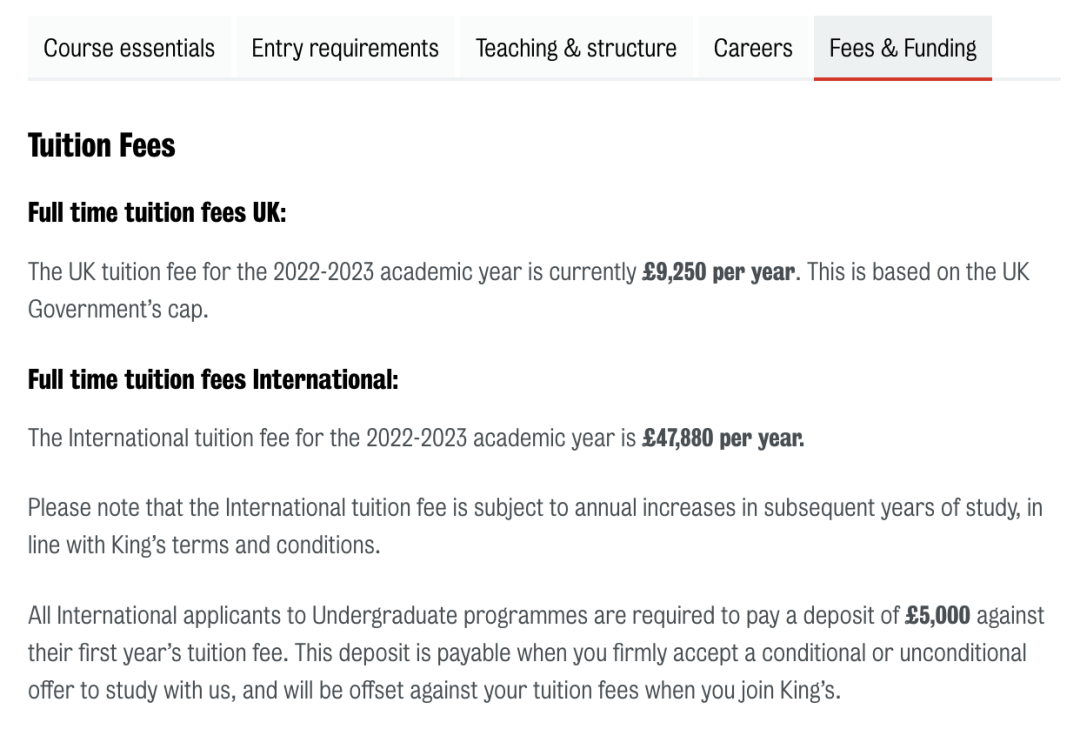Click the bold £9,250 per year text
The width and height of the screenshot is (1080, 729).
click(x=719, y=272)
